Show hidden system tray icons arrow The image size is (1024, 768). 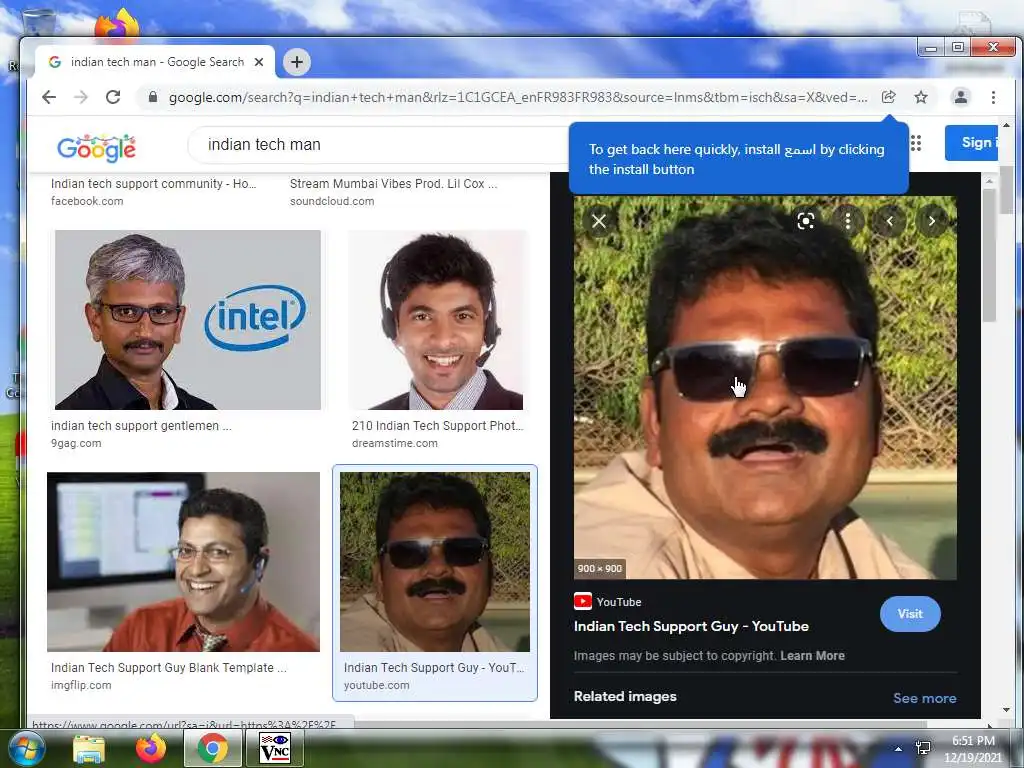click(898, 749)
